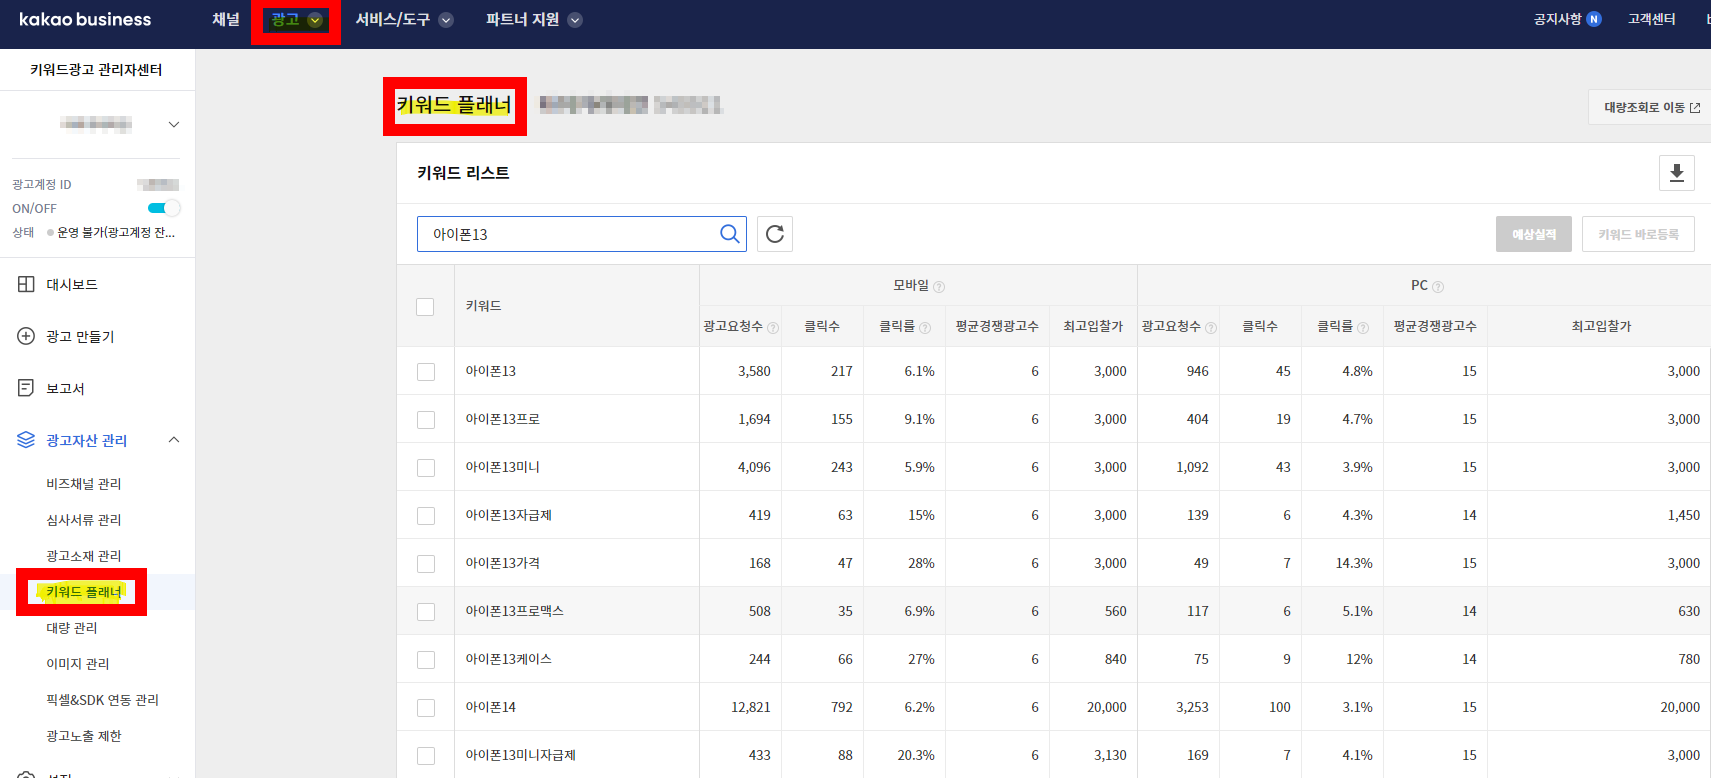1711x778 pixels.
Task: Click the 키워드광고 관리자센터 title link
Action: tap(96, 70)
